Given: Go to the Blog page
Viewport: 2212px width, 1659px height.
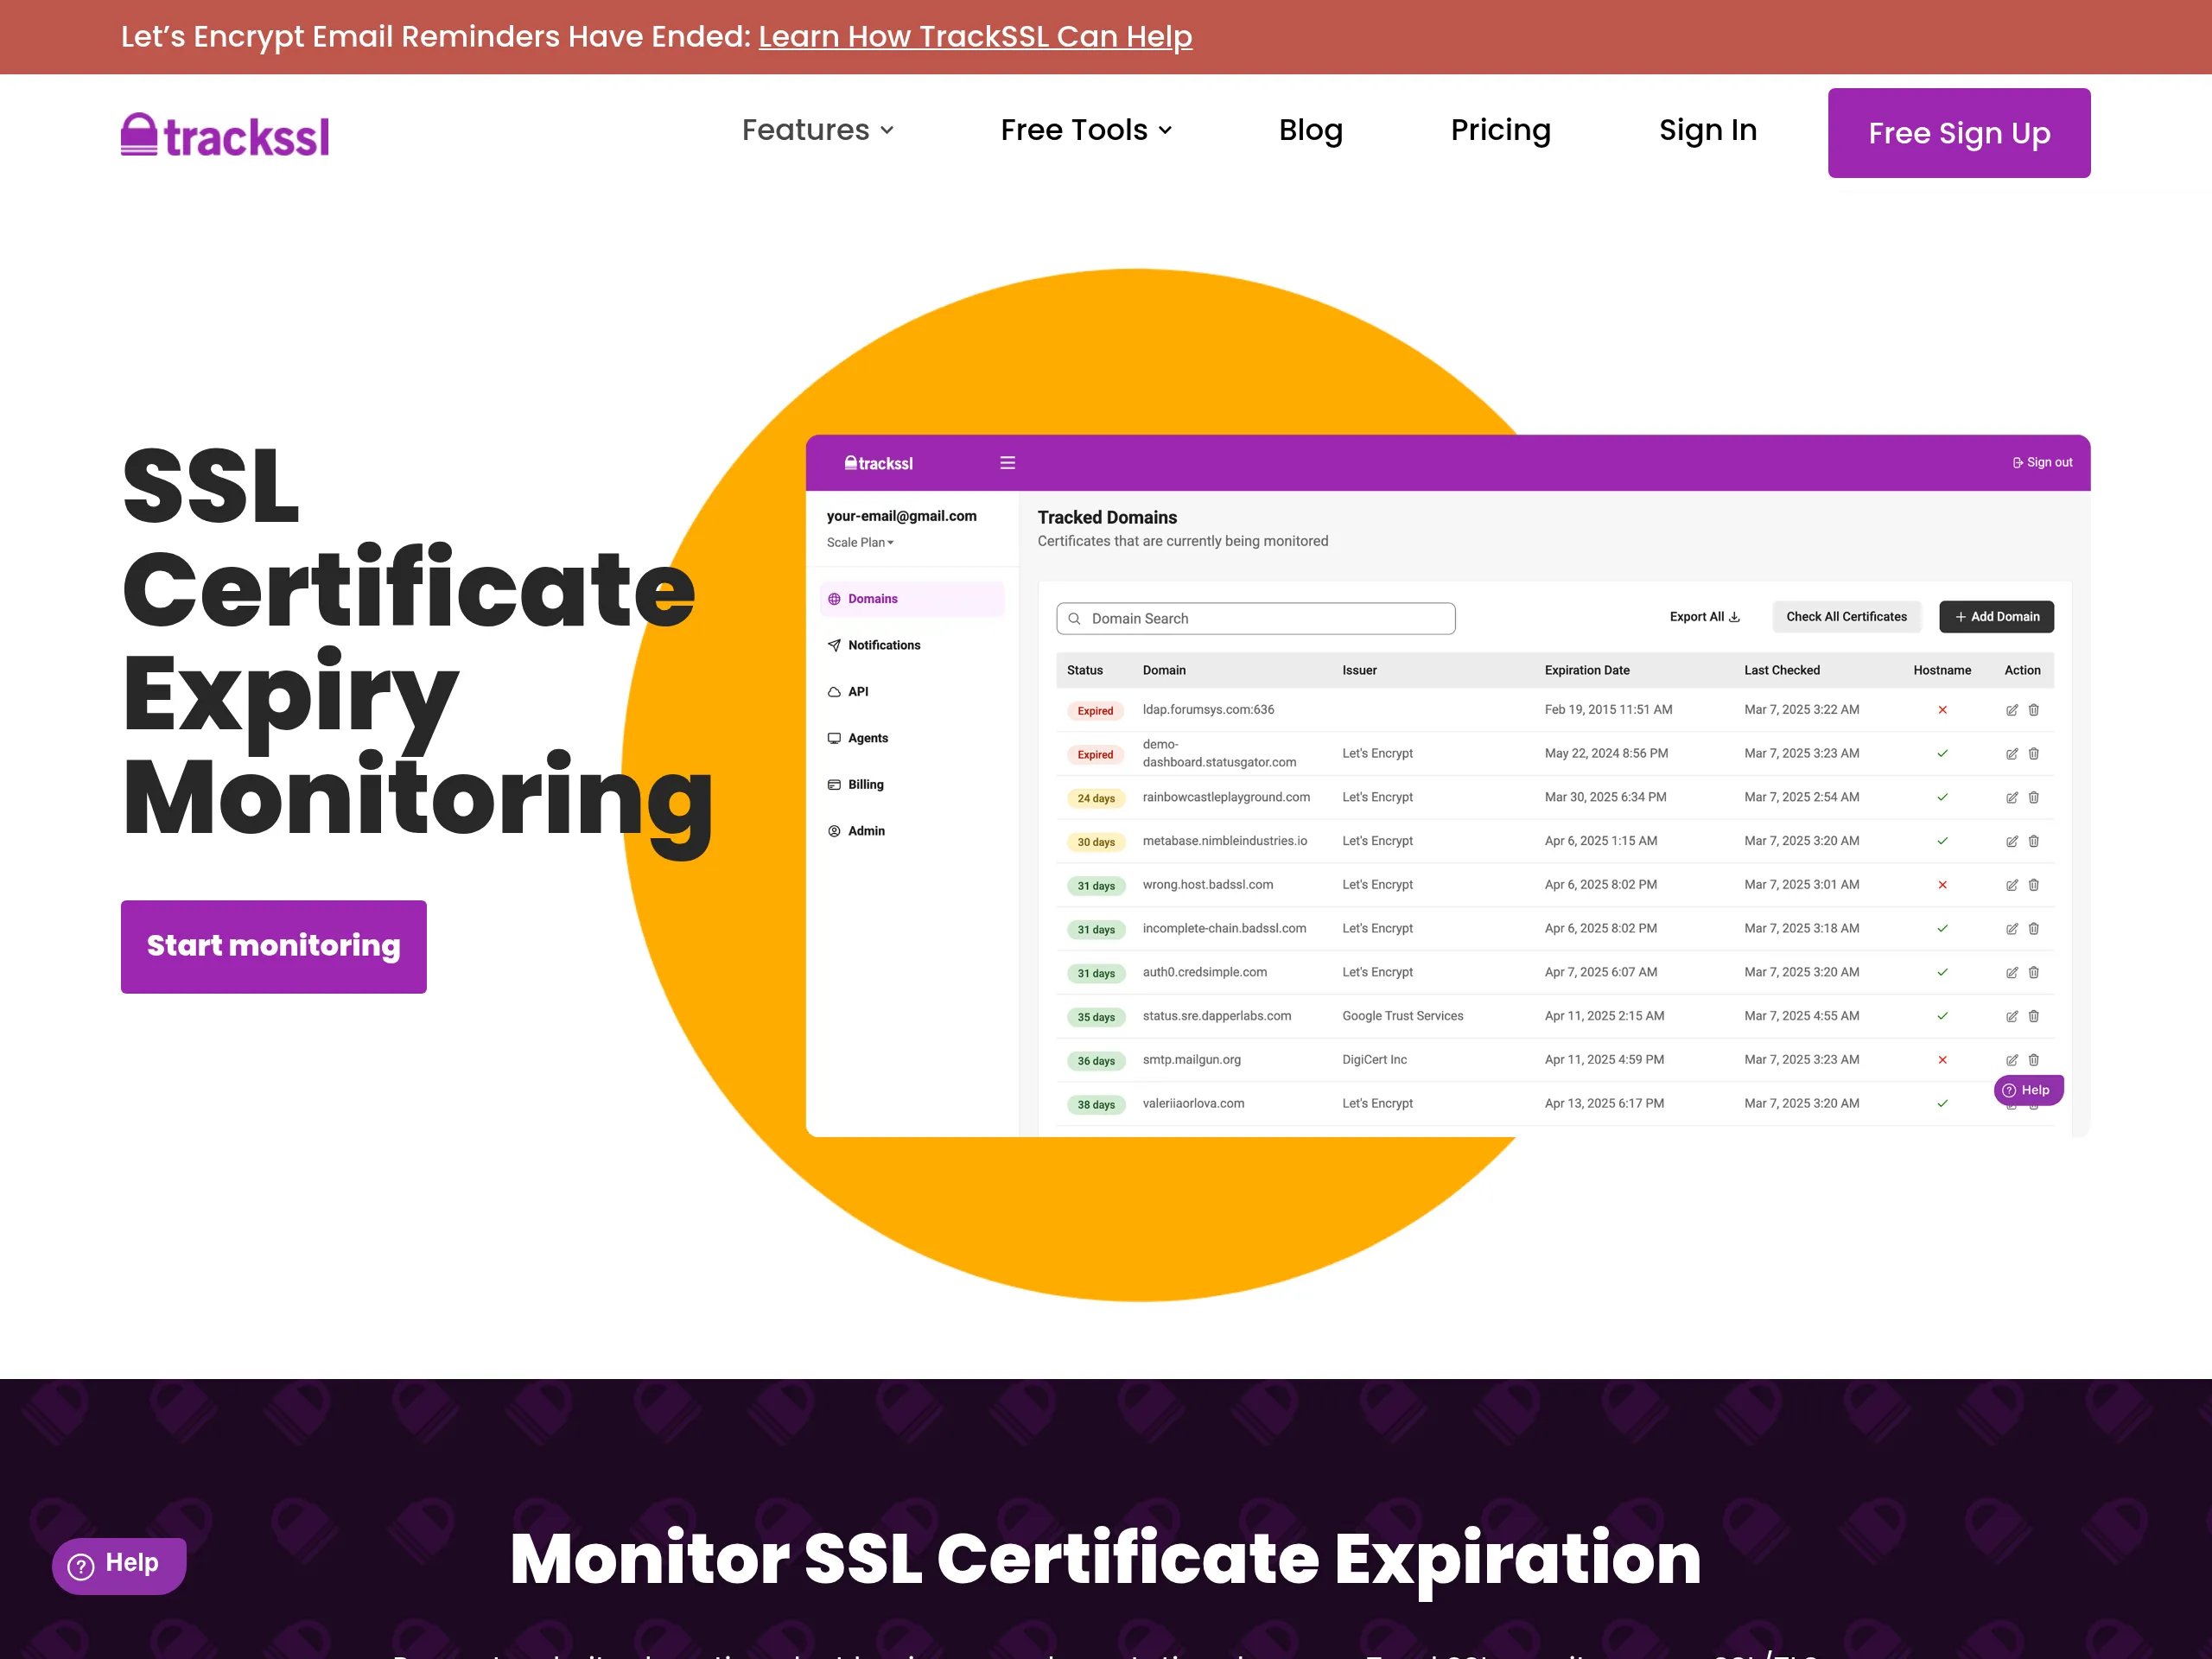Looking at the screenshot, I should click(1310, 130).
